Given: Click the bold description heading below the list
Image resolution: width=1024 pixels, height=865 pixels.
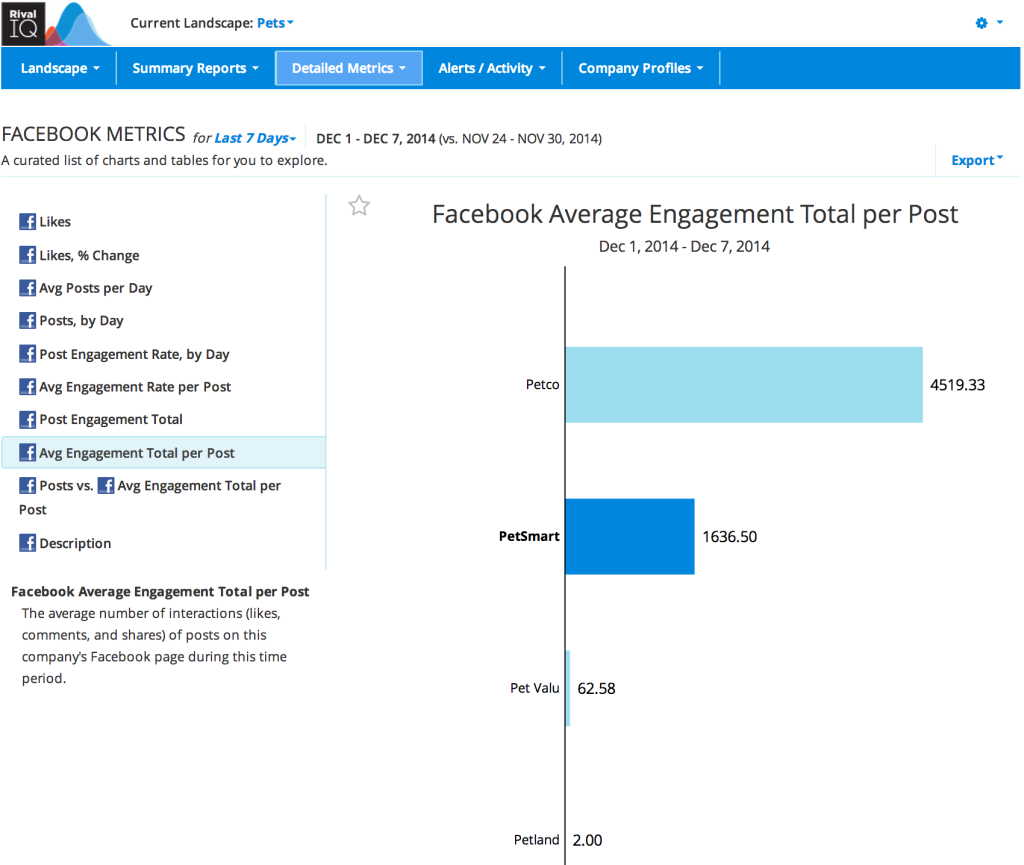Looking at the screenshot, I should click(x=160, y=591).
